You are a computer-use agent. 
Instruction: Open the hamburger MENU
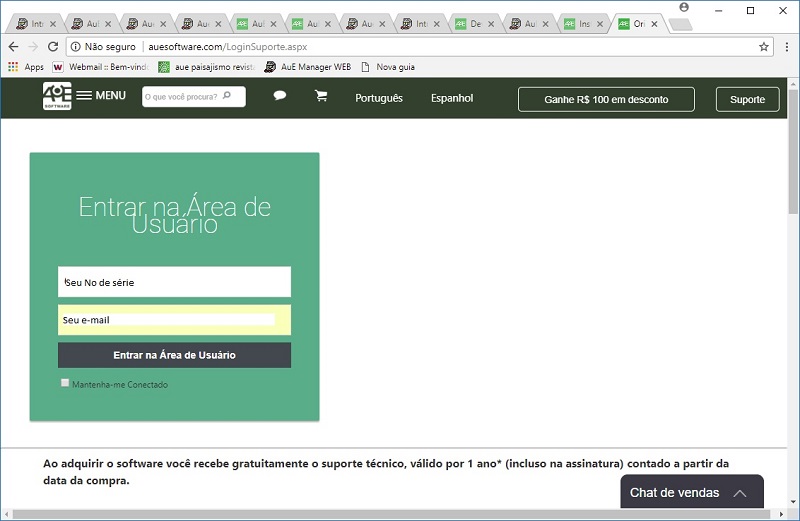pyautogui.click(x=101, y=96)
